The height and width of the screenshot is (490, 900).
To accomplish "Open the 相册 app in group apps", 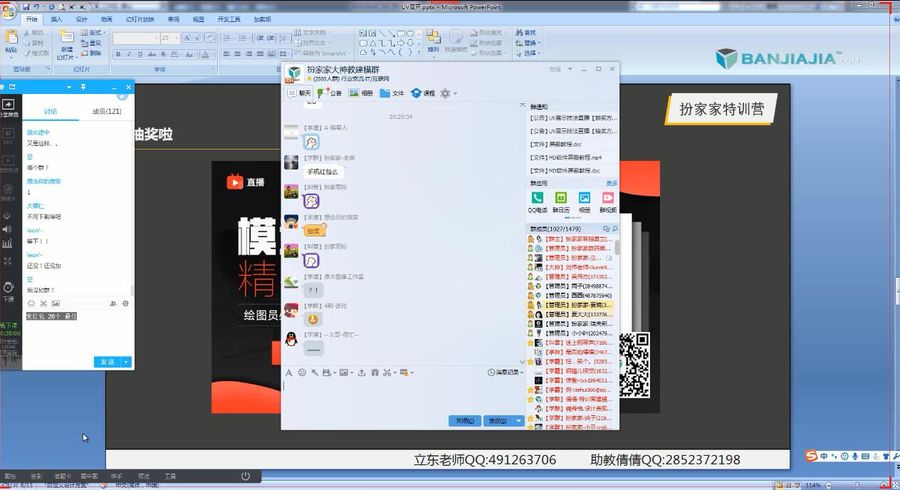I will [584, 202].
